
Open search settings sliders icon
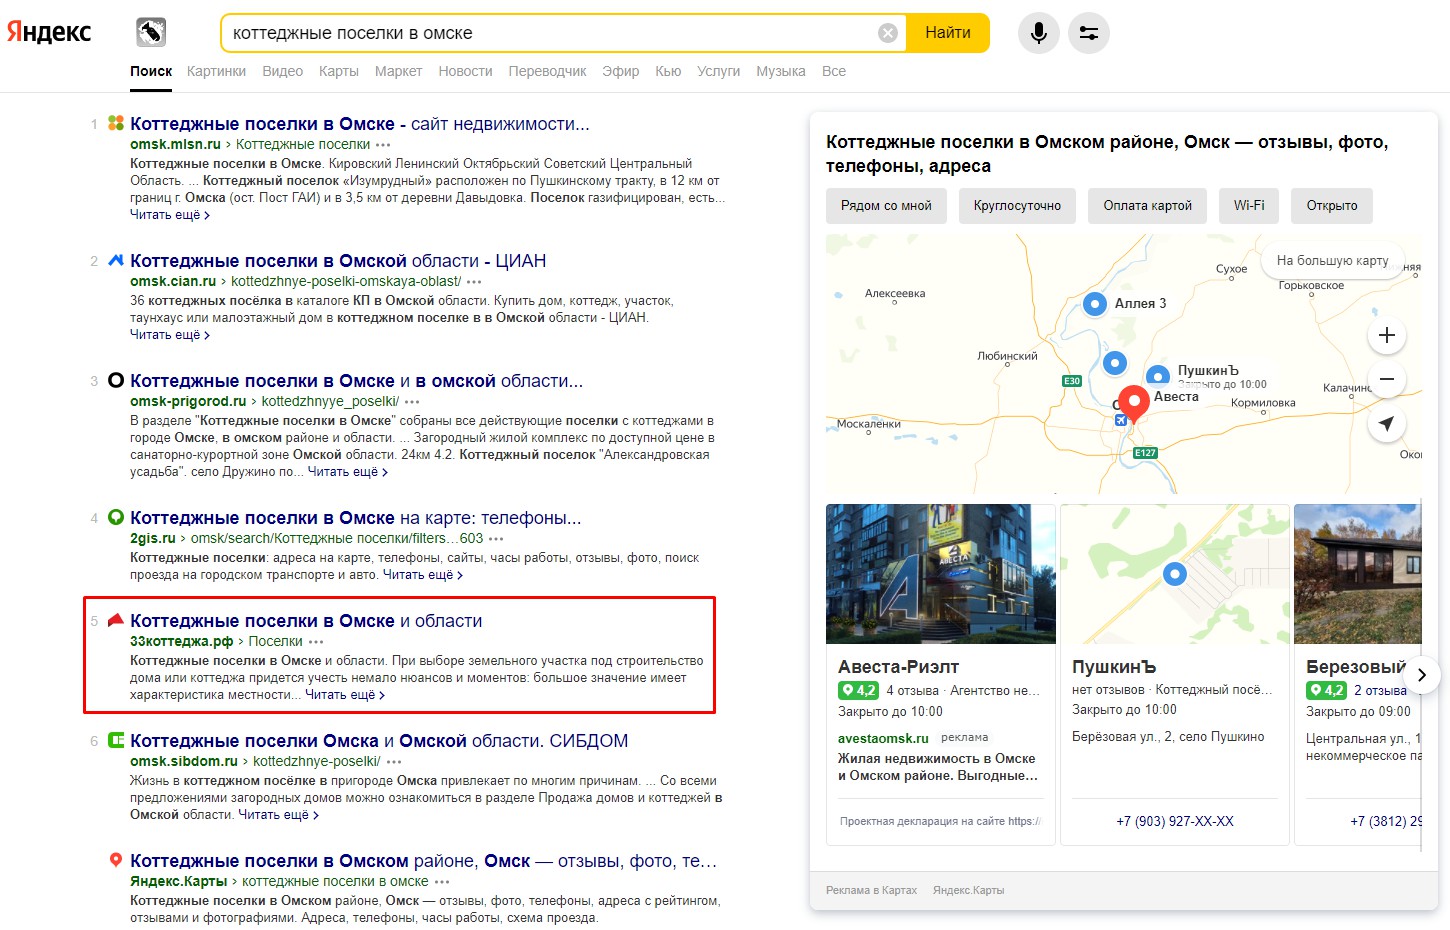(x=1089, y=33)
